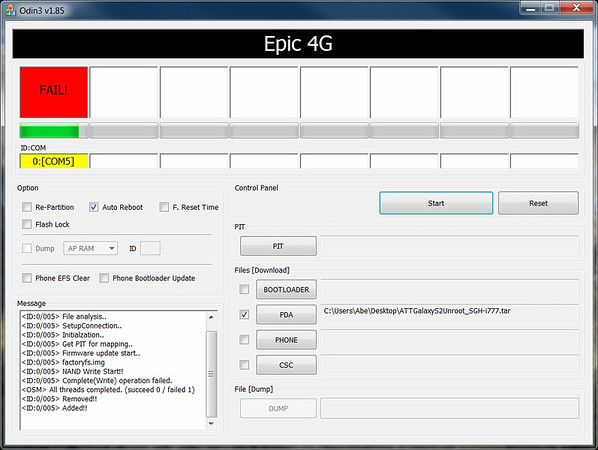Viewport: 598px width, 450px height.
Task: Enable the Re-Partition checkbox
Action: [27, 207]
